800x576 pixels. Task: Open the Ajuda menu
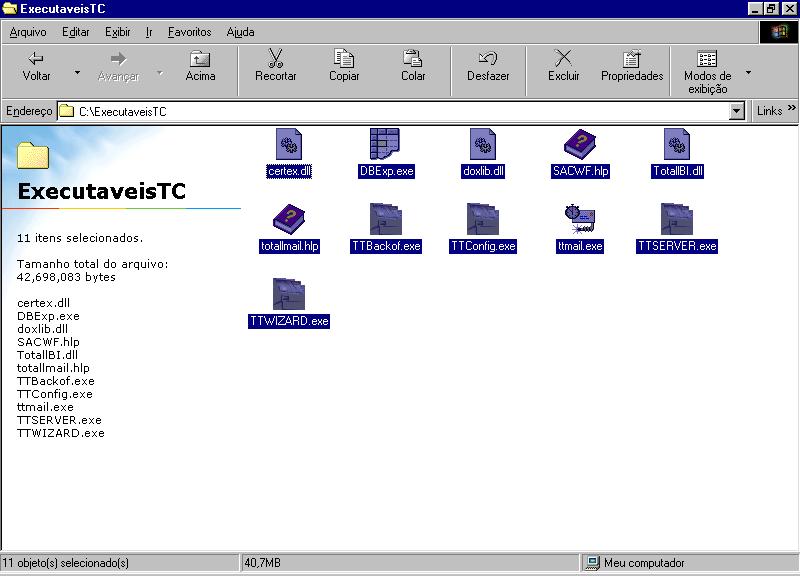tap(240, 32)
